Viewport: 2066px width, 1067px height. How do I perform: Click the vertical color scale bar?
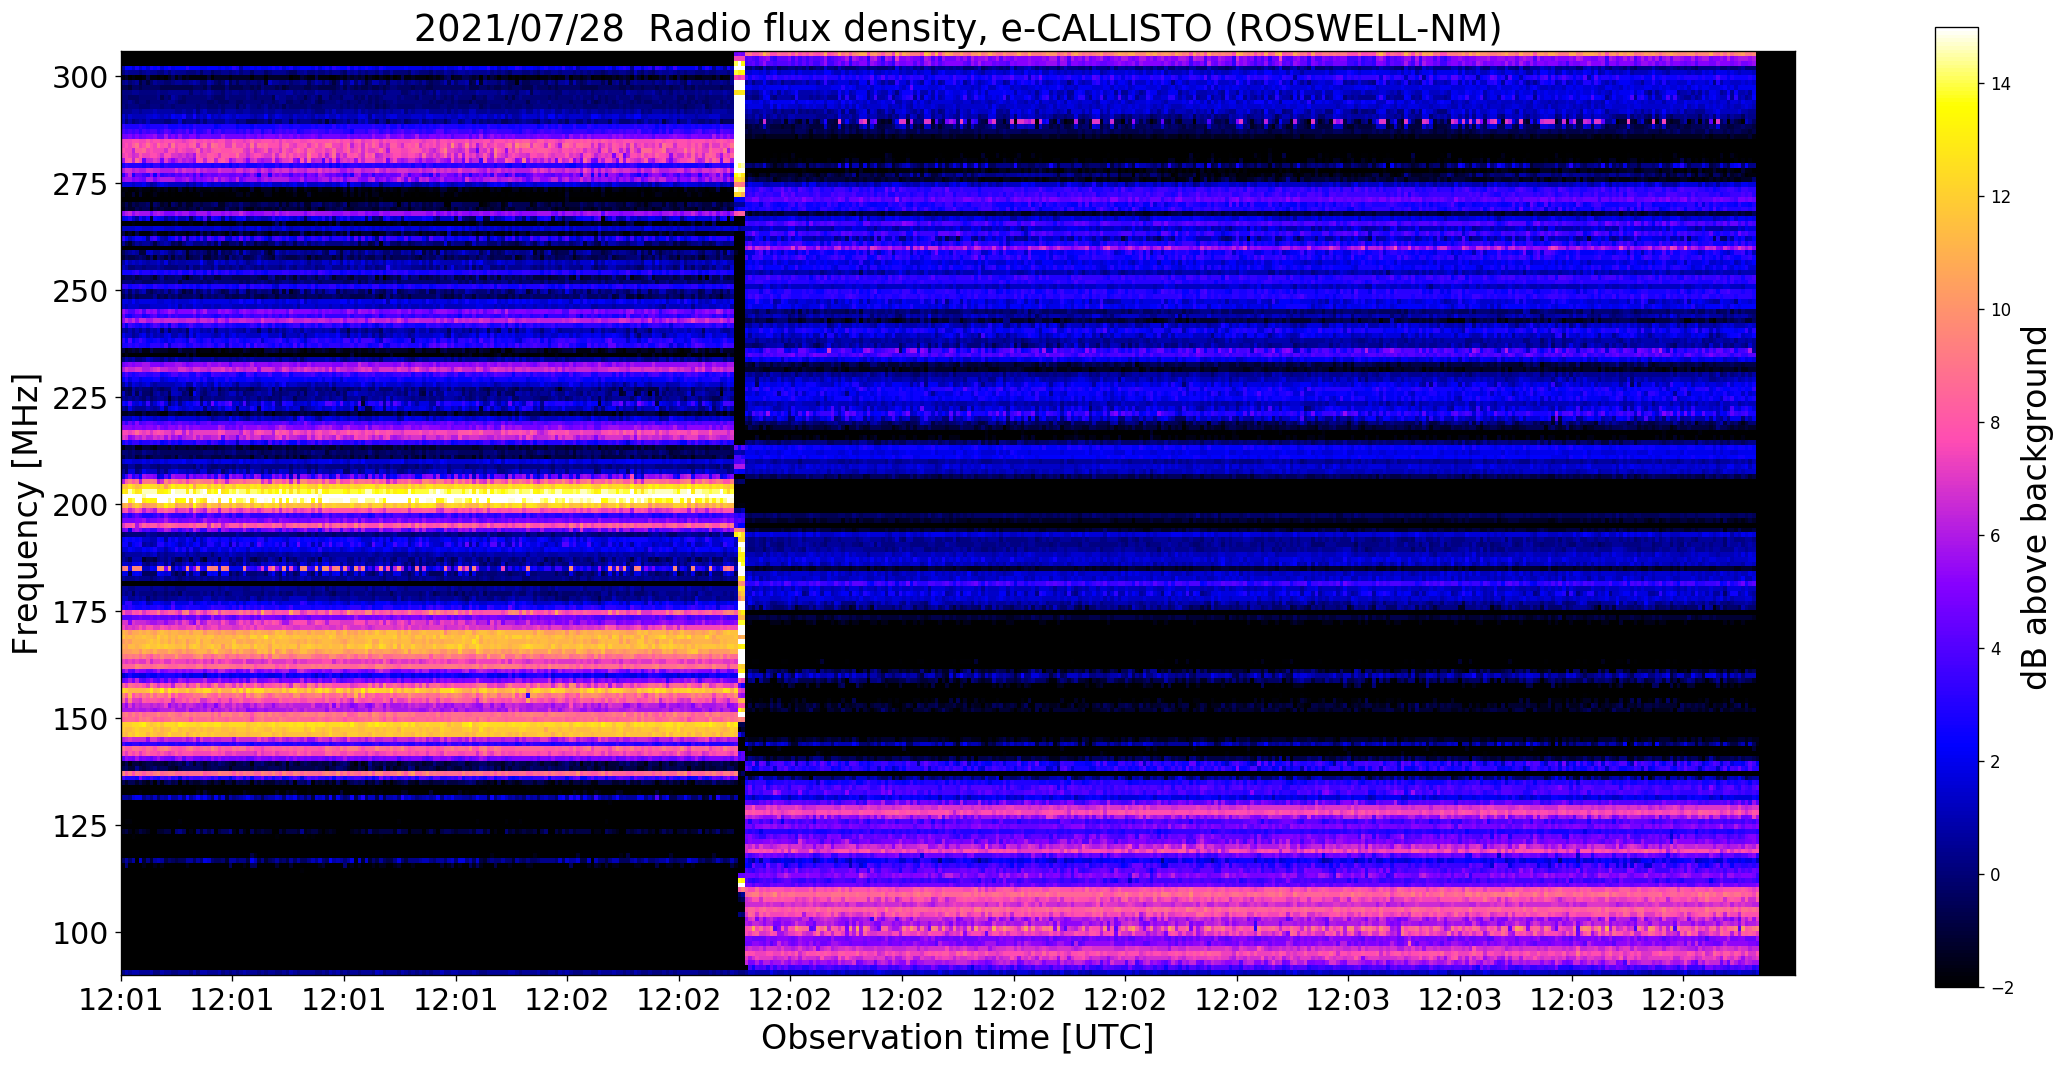(1957, 508)
